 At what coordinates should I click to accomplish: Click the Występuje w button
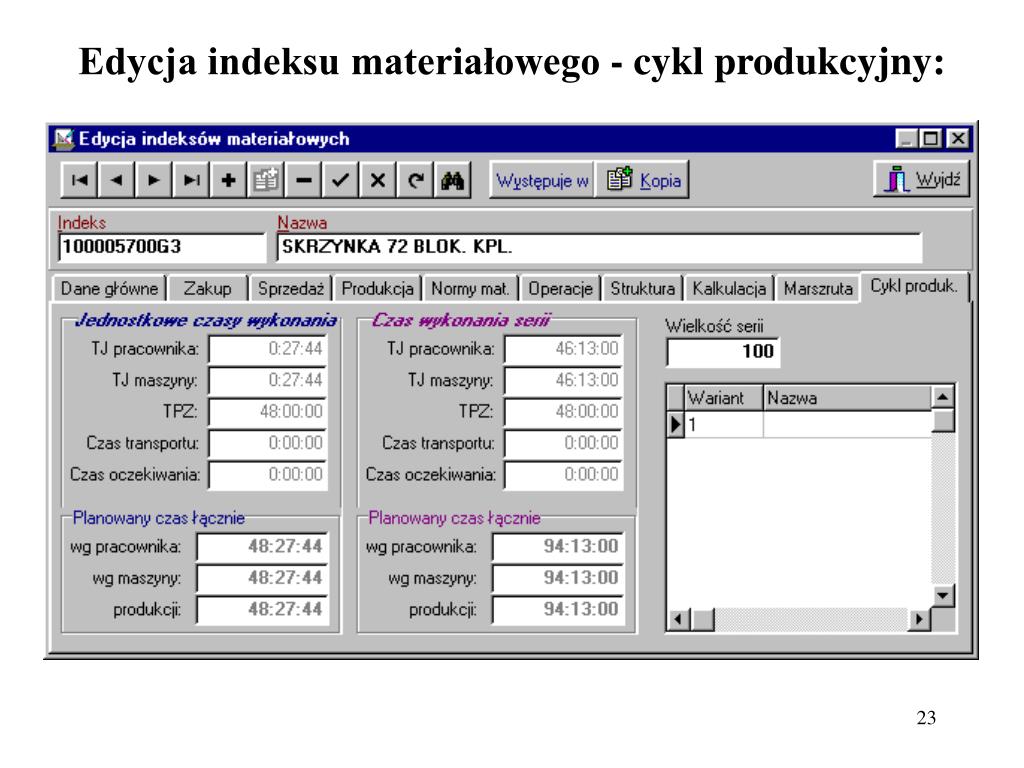542,180
